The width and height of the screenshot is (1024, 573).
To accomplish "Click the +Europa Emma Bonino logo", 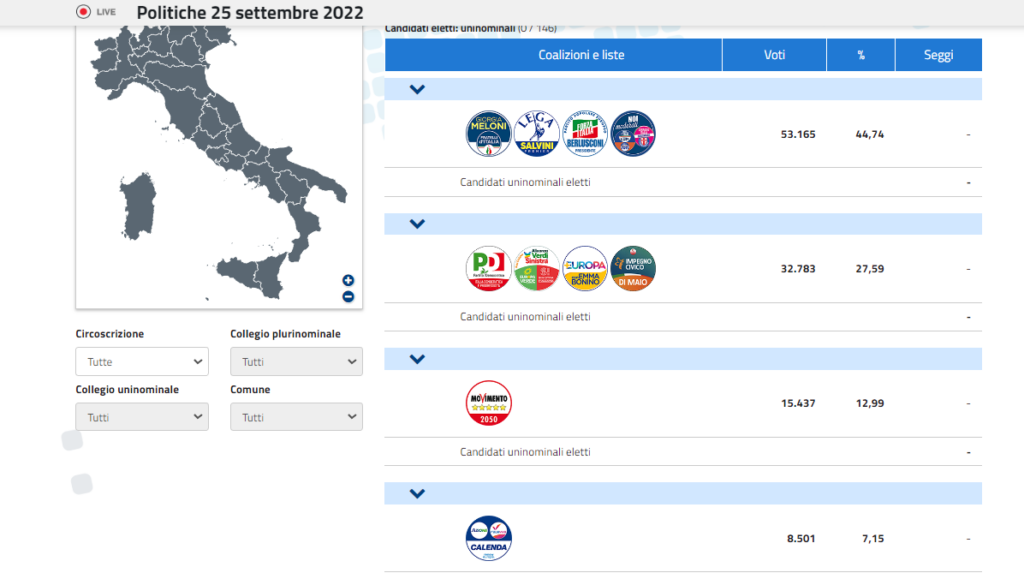I will [x=585, y=269].
